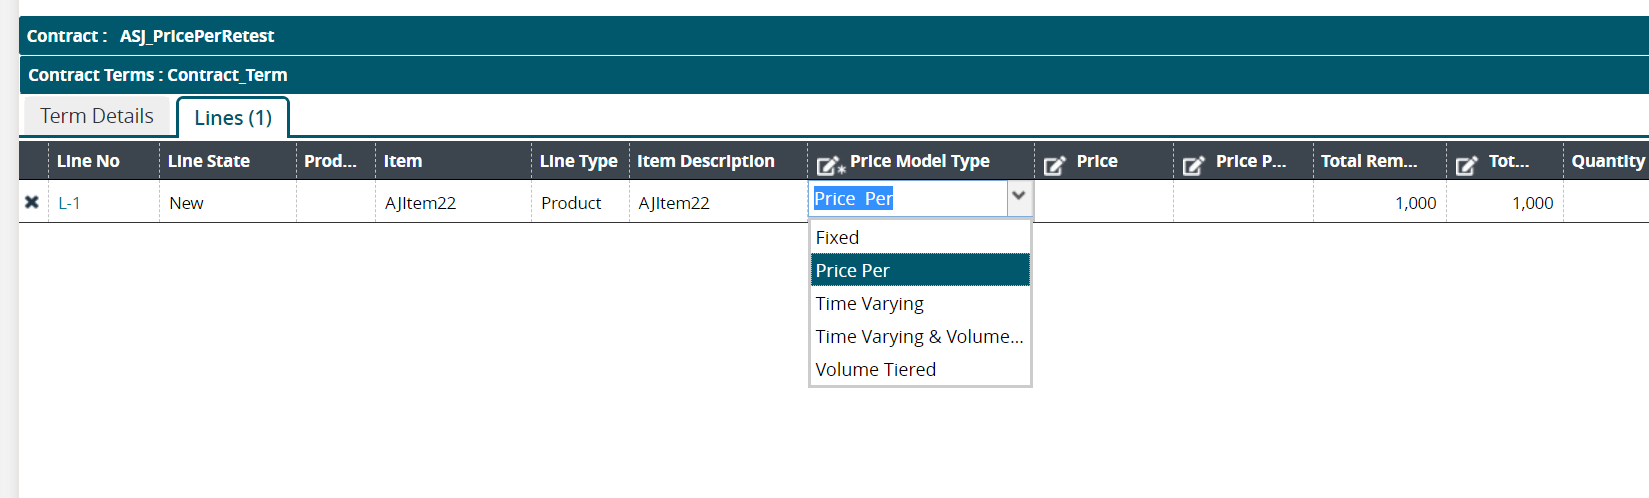This screenshot has height=498, width=1649.
Task: Click the edit icon beside Tot... header
Action: pos(1466,165)
